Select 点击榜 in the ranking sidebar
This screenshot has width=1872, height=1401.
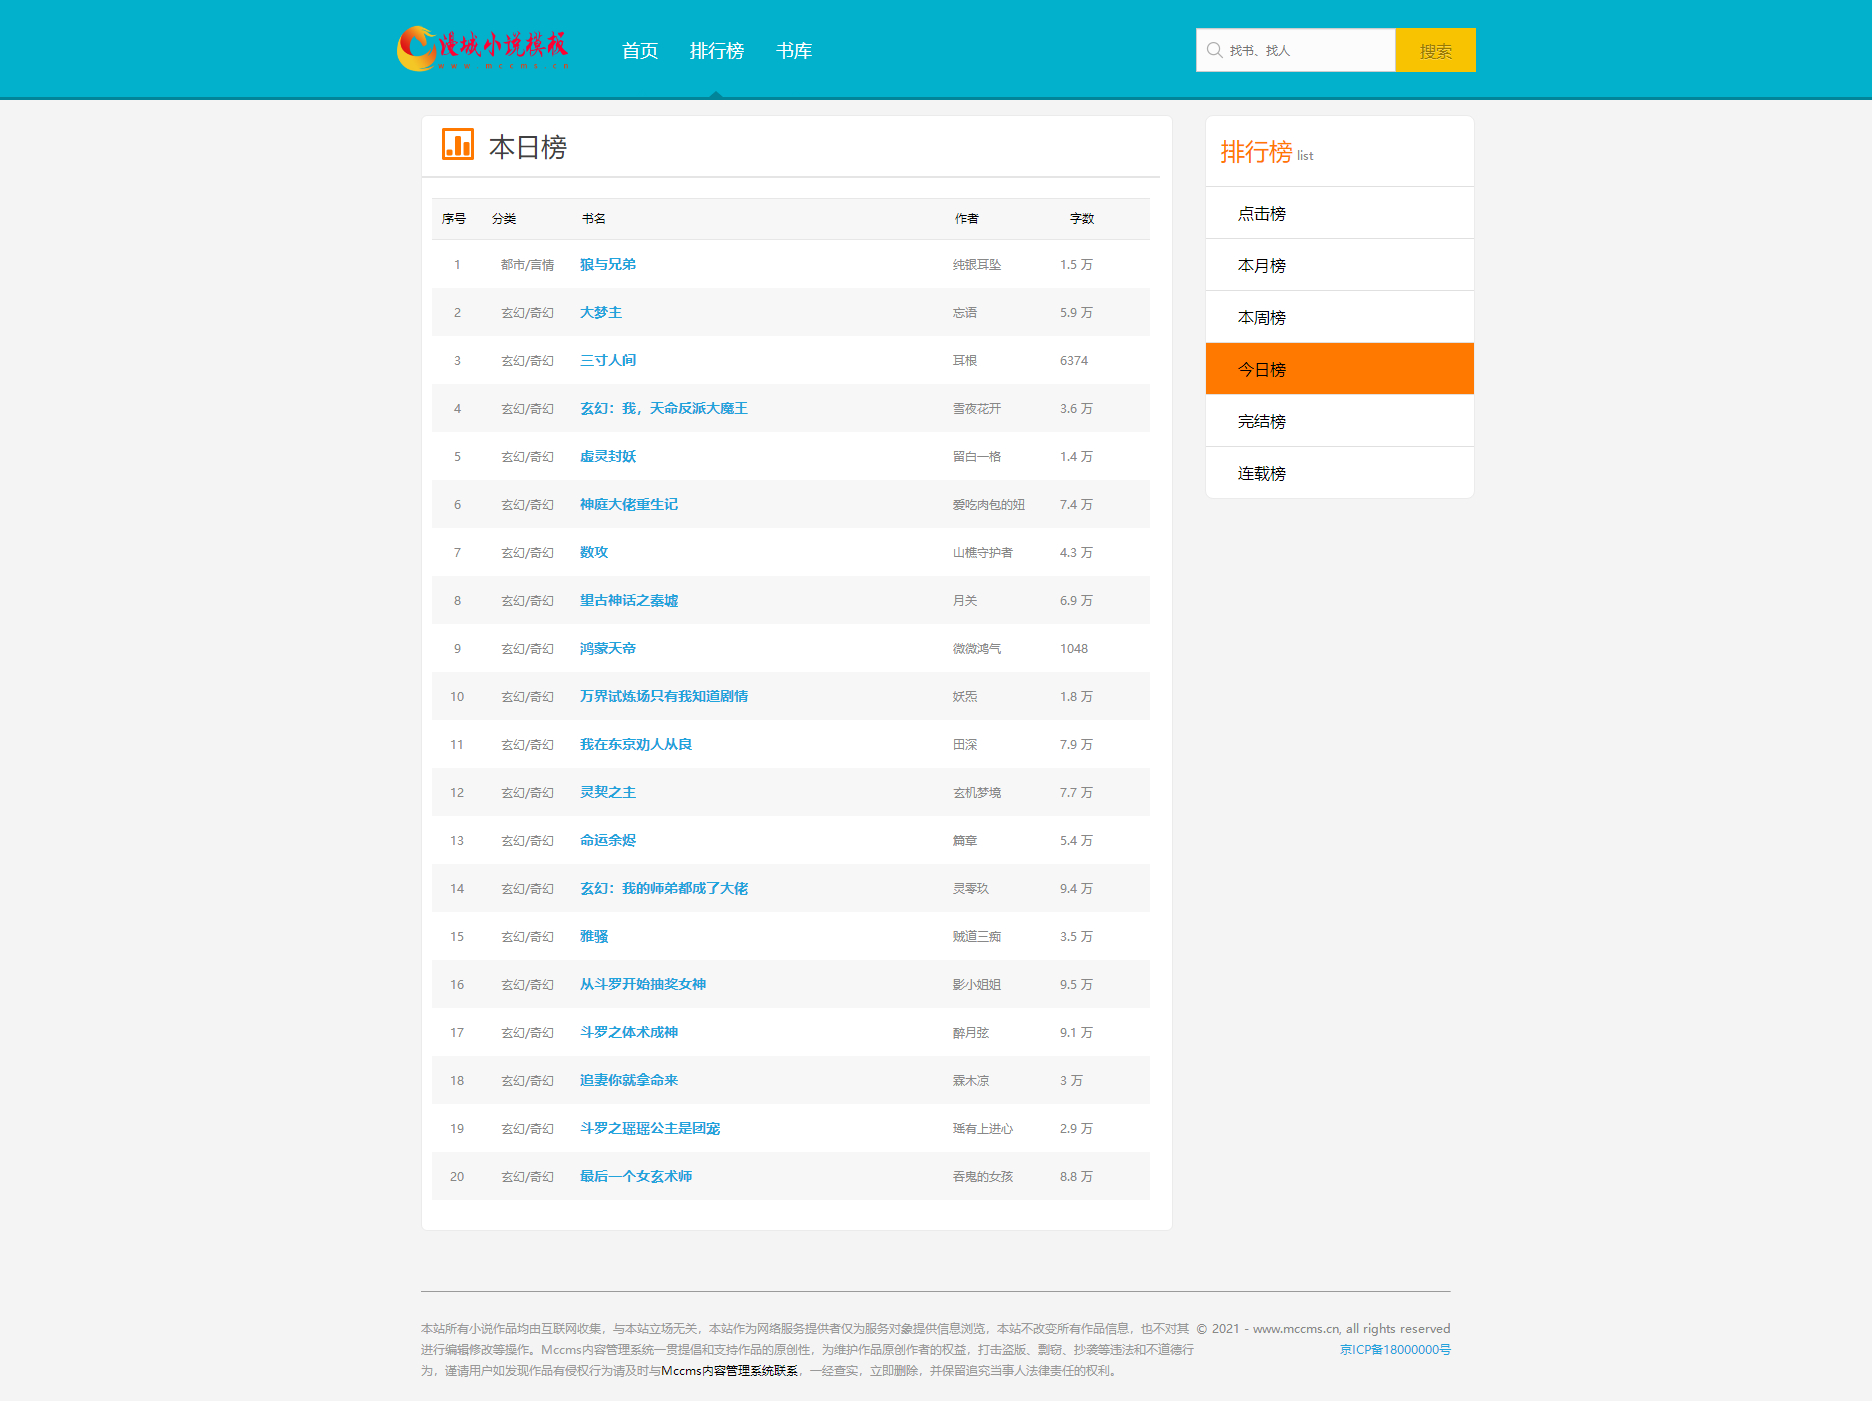[x=1261, y=213]
